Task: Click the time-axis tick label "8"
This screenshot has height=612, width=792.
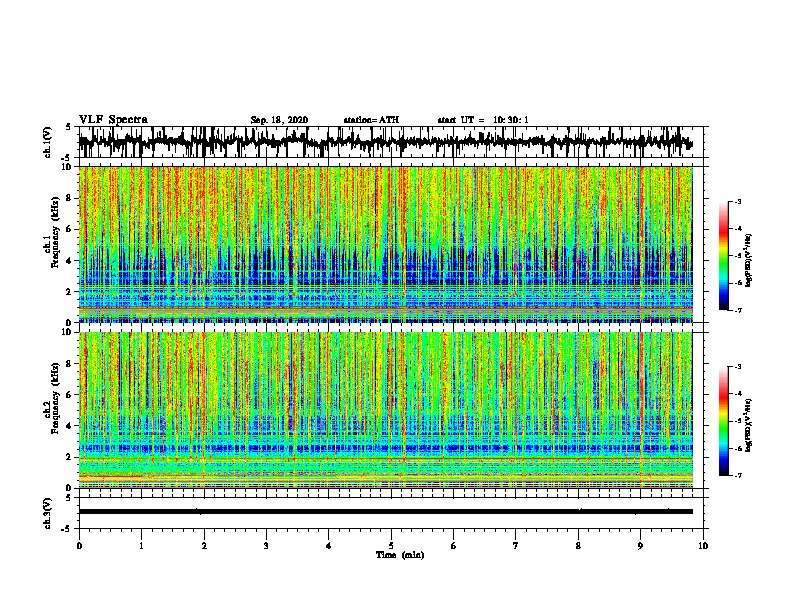Action: pos(578,546)
